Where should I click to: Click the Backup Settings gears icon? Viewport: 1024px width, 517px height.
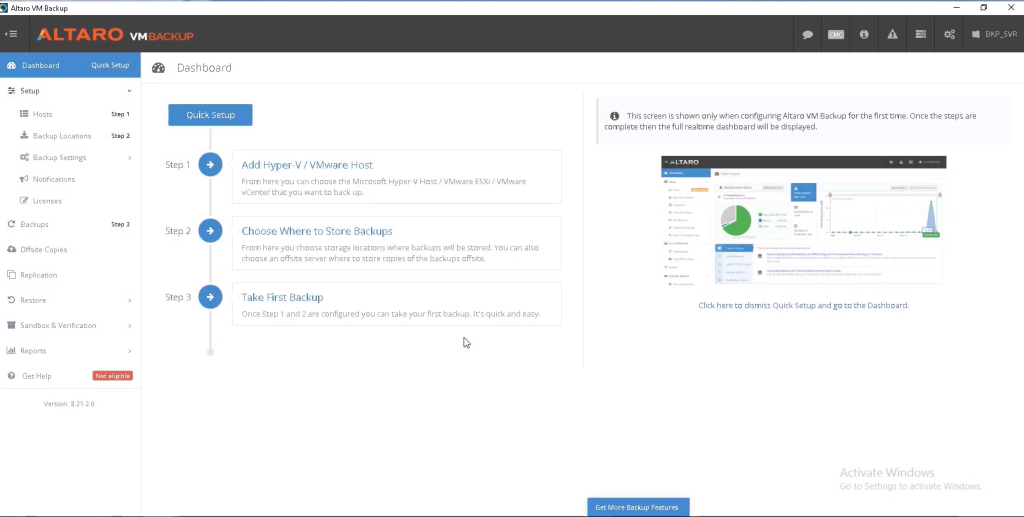[24, 157]
